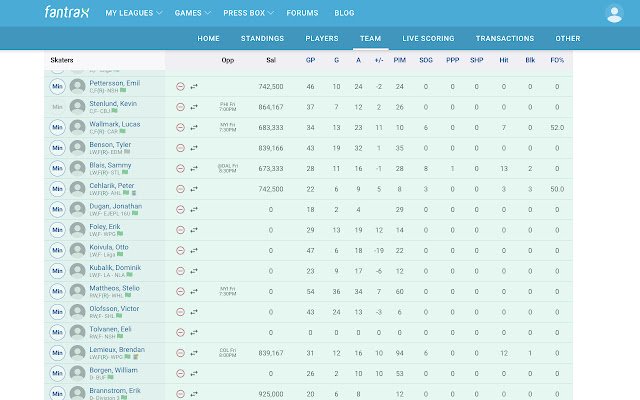Open player page for Mattheos, Stelio
Image resolution: width=640 pixels, height=400 pixels.
click(114, 288)
